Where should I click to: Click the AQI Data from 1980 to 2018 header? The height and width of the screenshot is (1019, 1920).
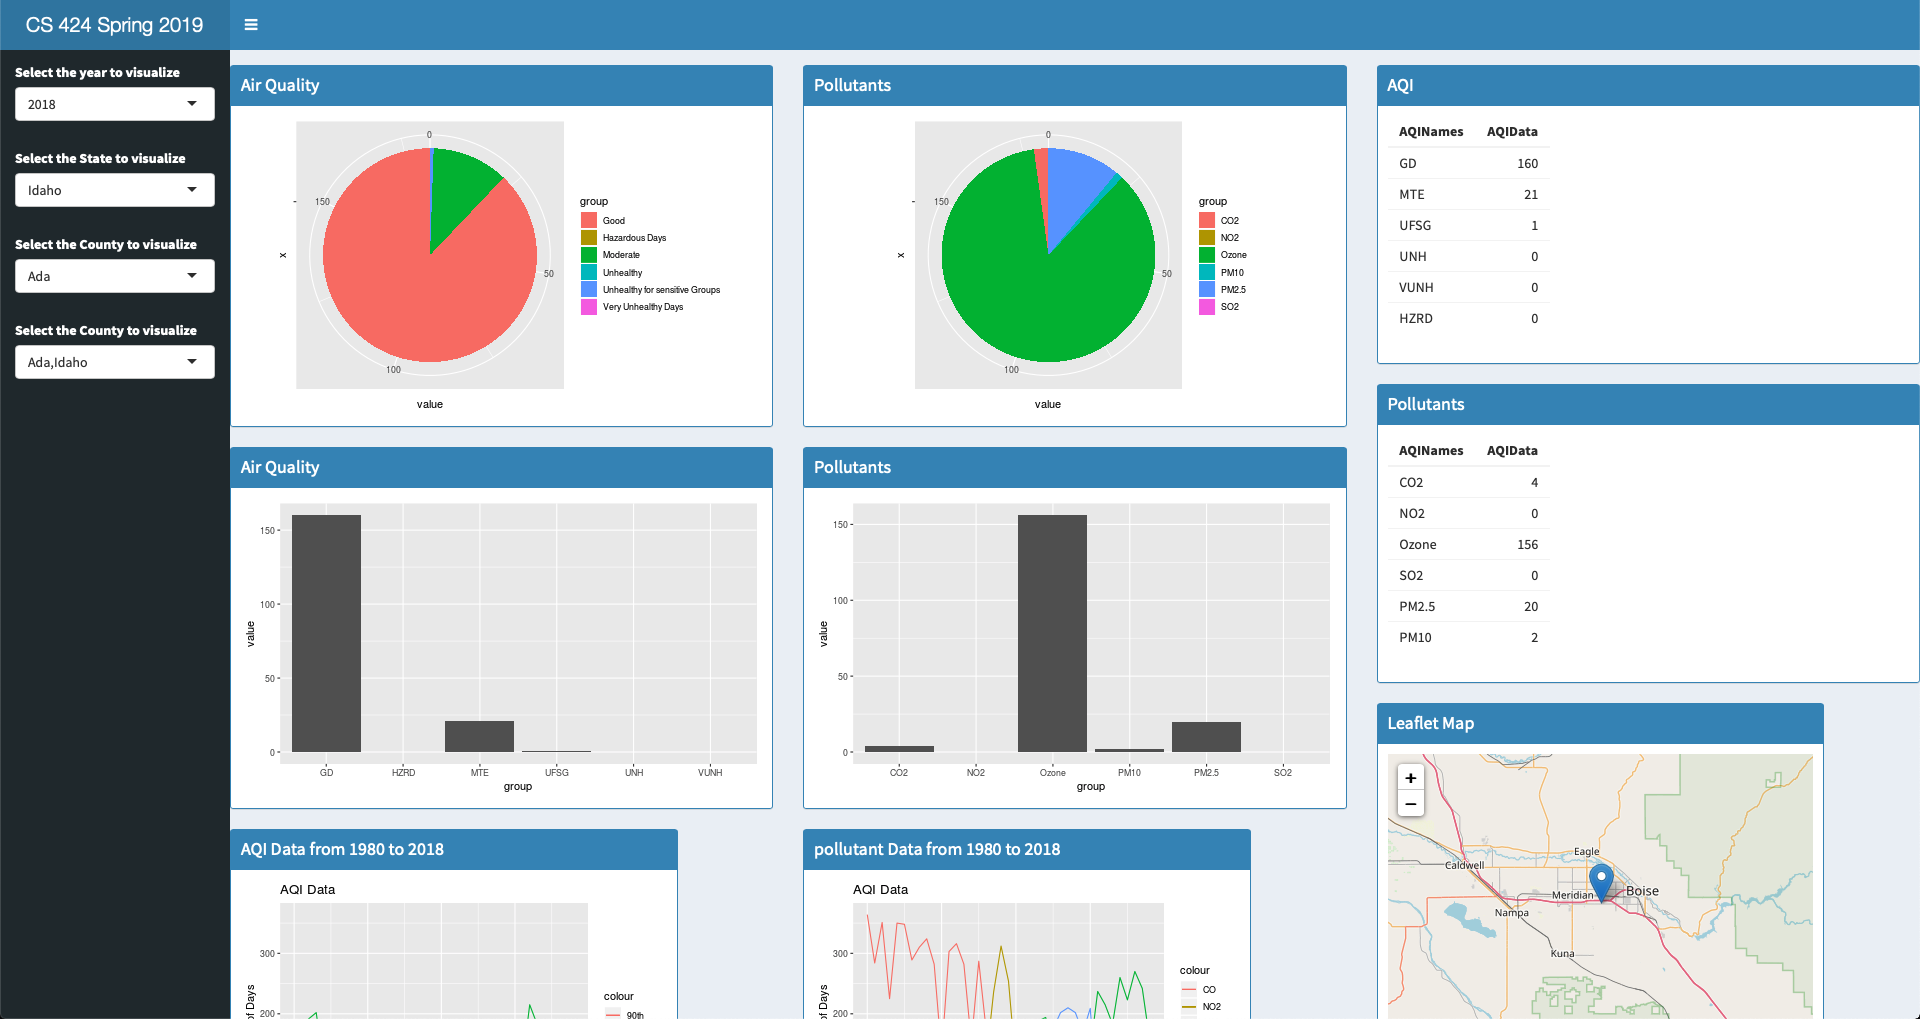pyautogui.click(x=454, y=849)
